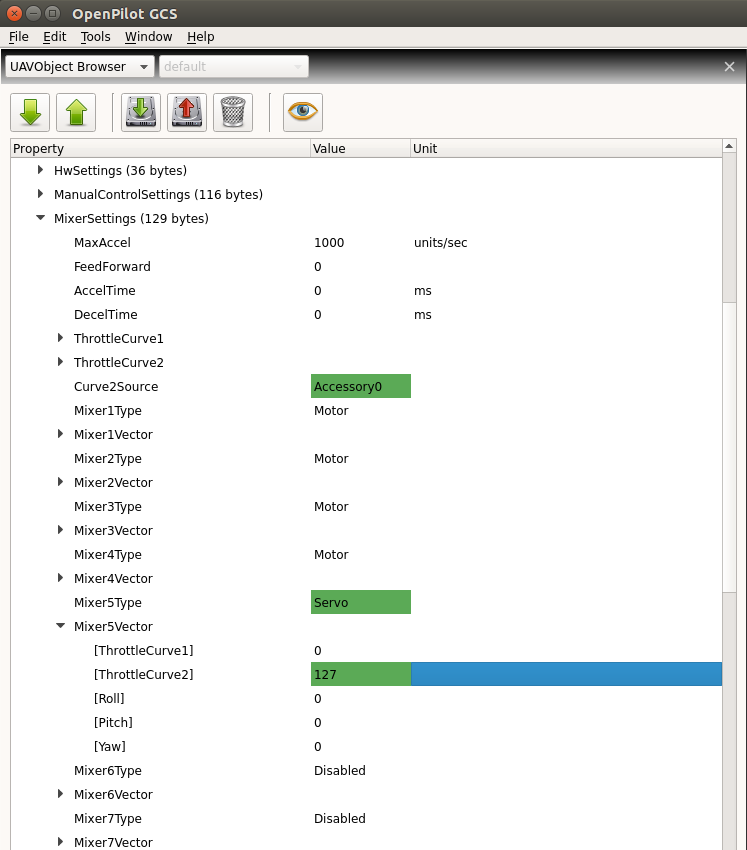Click the 127 value of [ThrottleCurve2]
Screen dimensions: 747x850
point(360,674)
